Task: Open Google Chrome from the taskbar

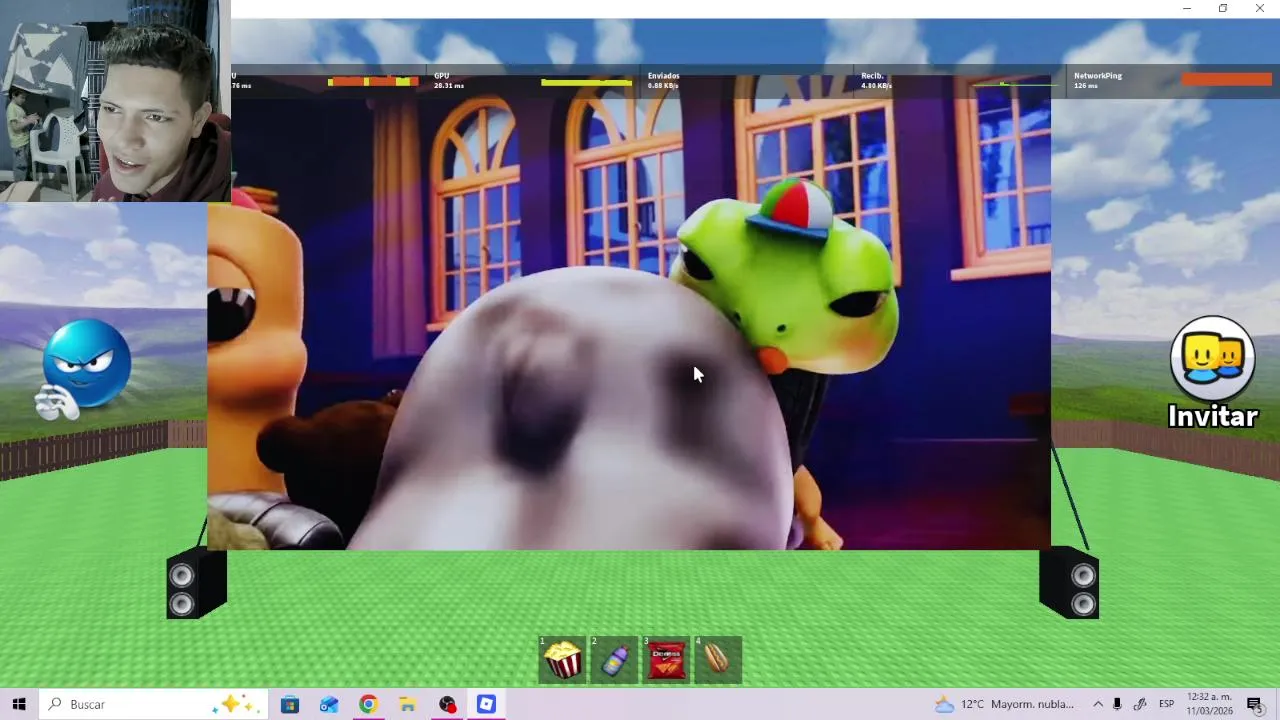Action: [368, 704]
